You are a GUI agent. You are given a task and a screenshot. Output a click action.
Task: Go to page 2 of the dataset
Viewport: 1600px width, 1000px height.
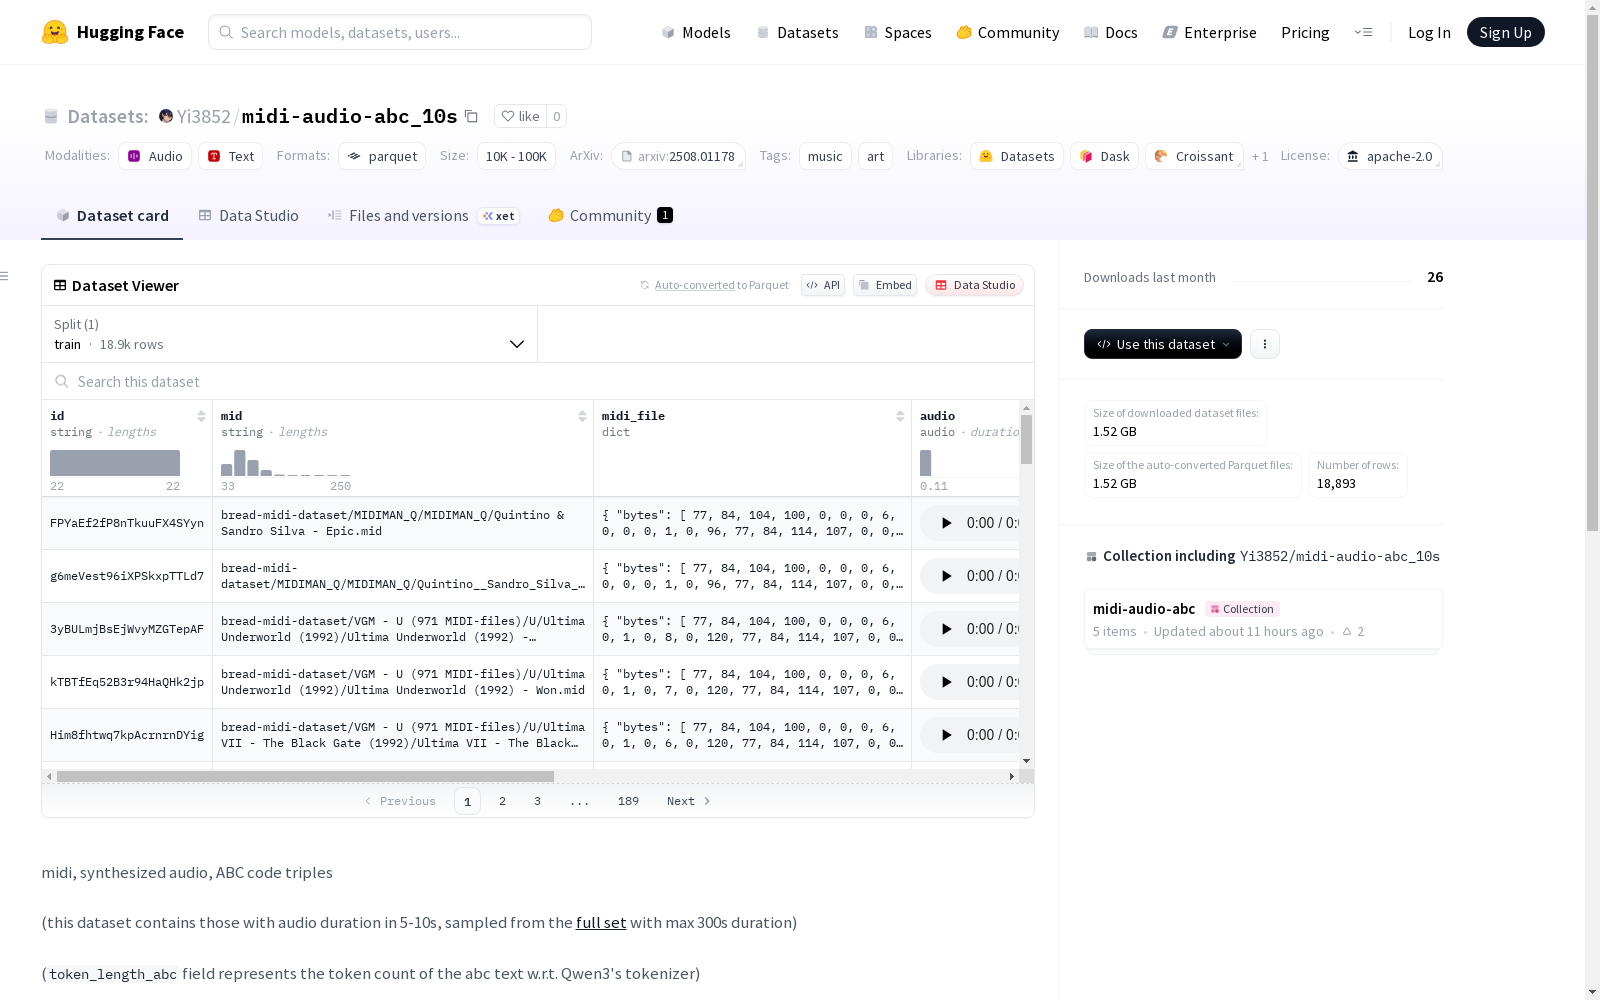[502, 801]
